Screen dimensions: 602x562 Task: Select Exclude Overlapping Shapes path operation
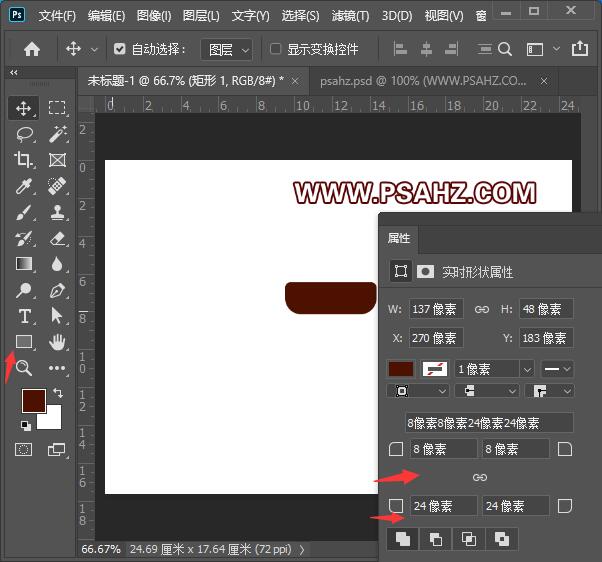(x=502, y=539)
